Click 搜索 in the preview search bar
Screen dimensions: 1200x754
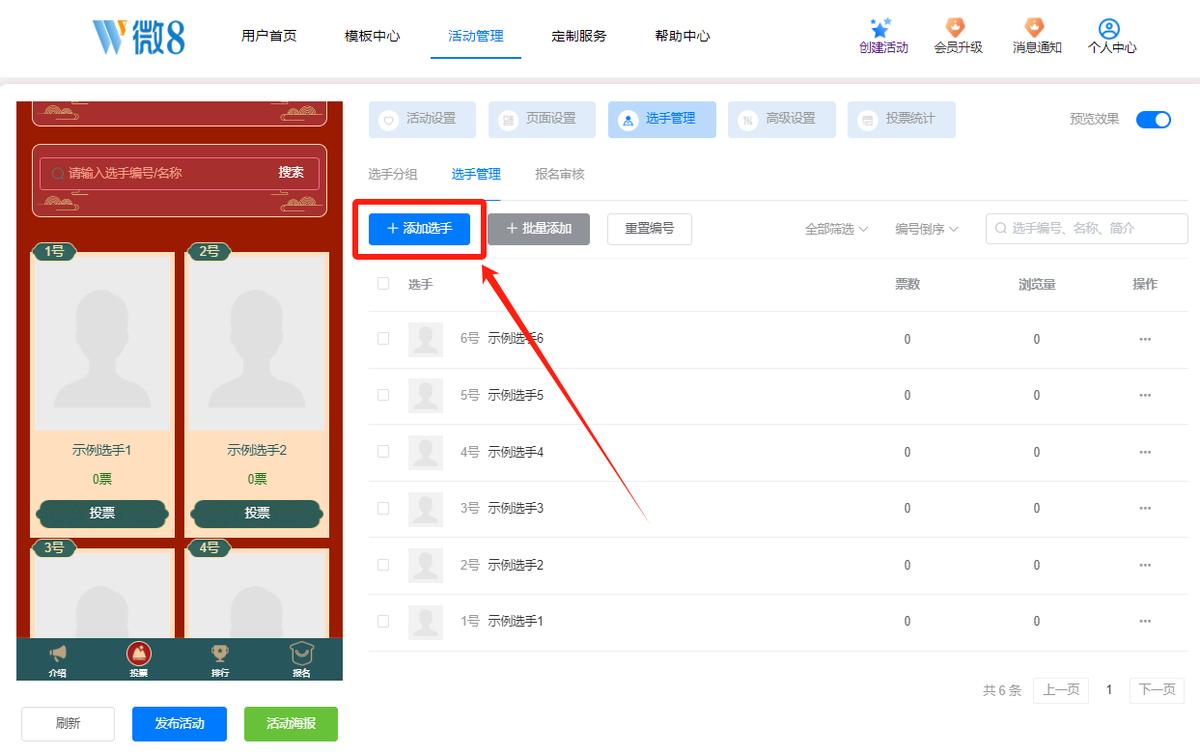point(291,173)
